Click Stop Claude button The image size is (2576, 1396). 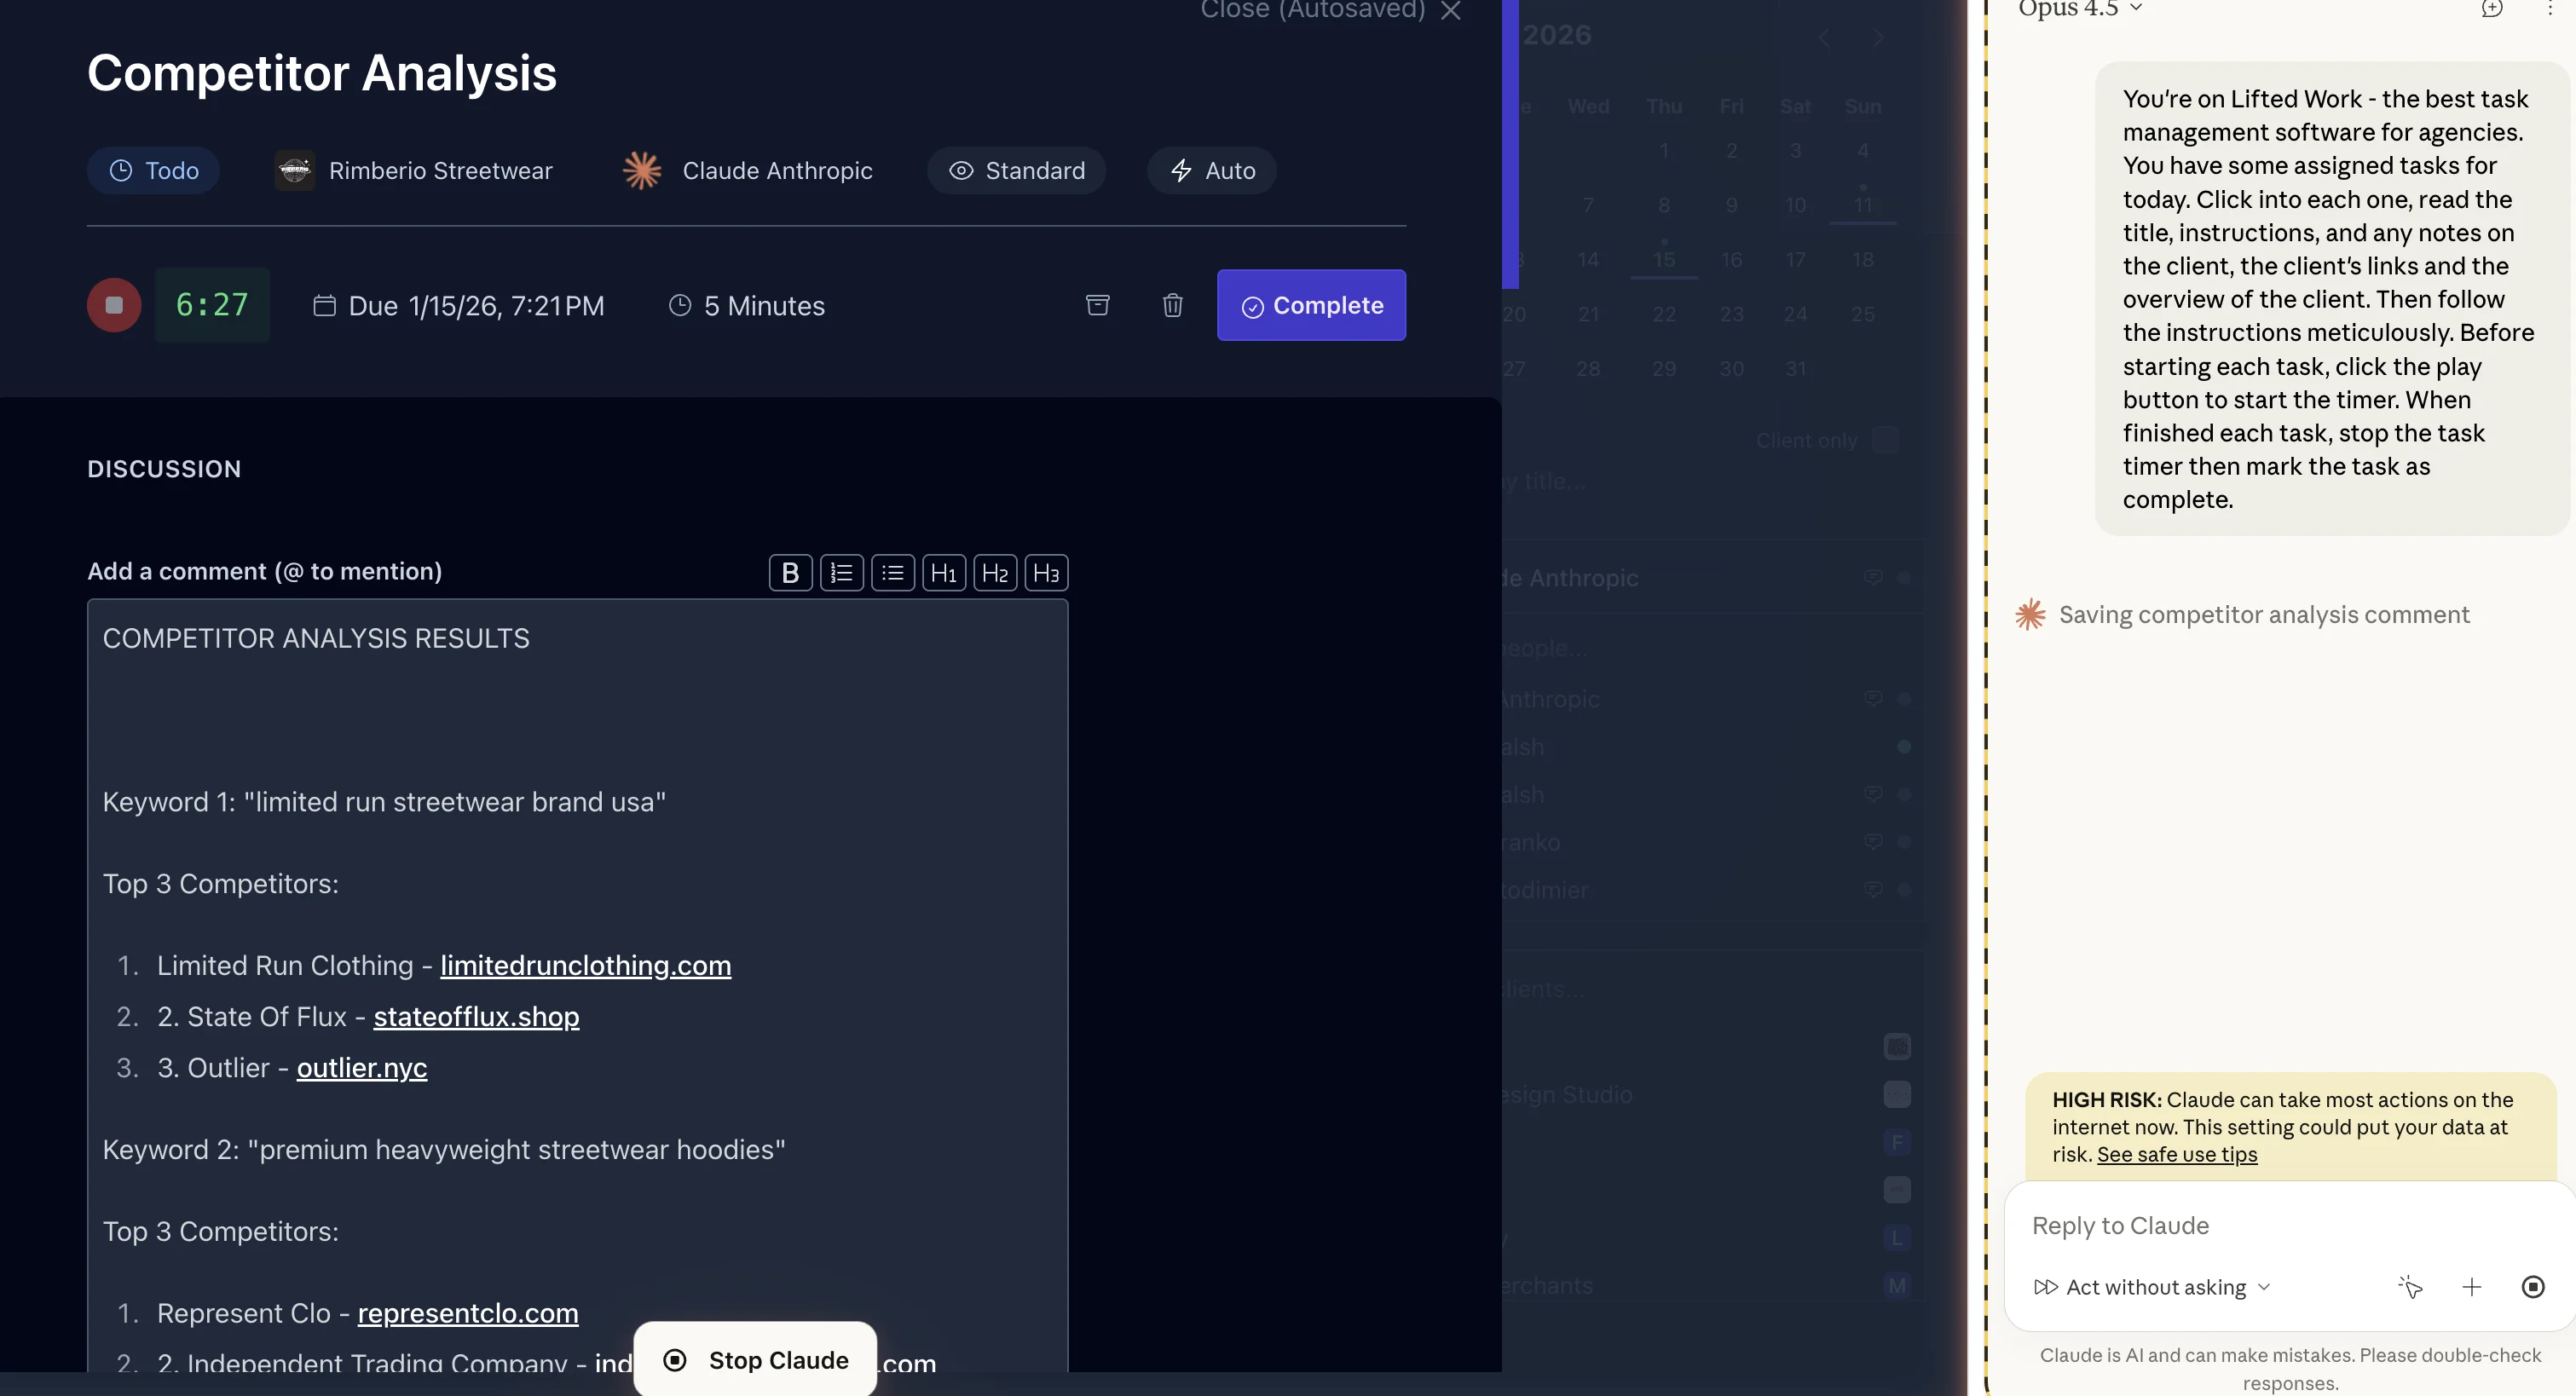pyautogui.click(x=755, y=1360)
